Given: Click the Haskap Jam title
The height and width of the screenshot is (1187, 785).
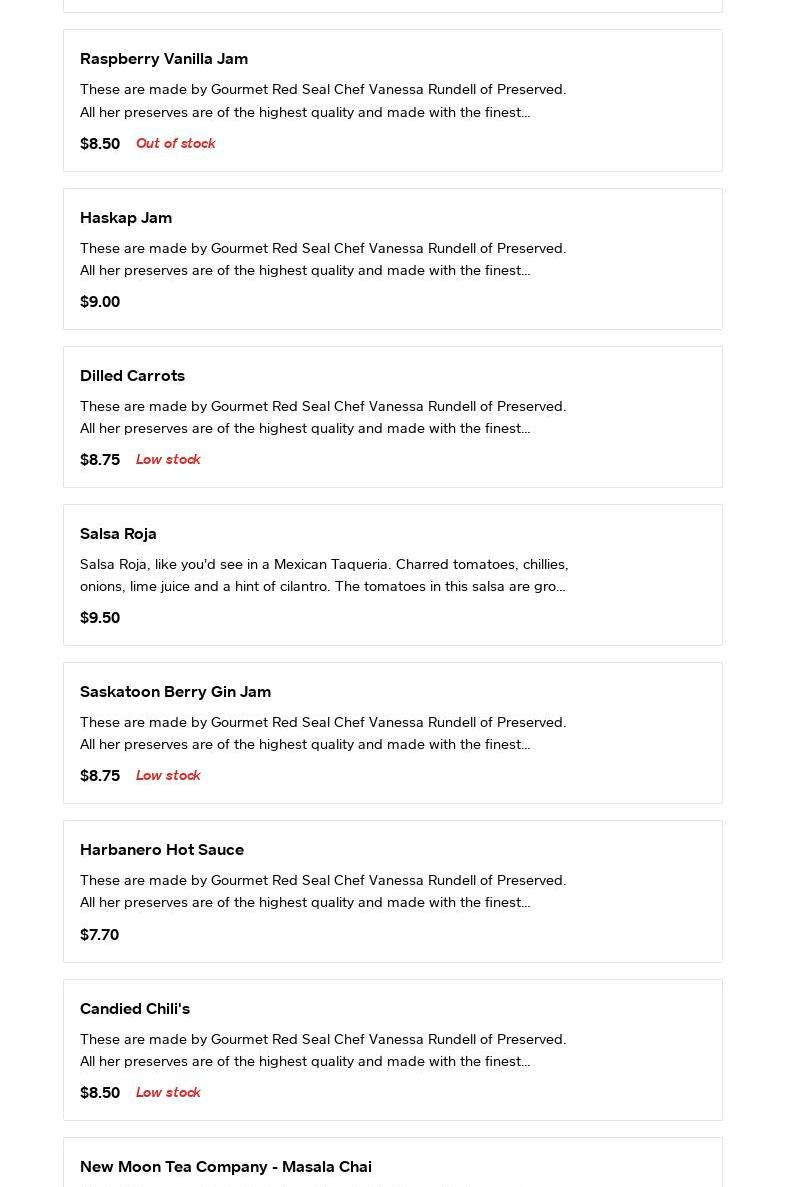Looking at the screenshot, I should click(x=126, y=218).
